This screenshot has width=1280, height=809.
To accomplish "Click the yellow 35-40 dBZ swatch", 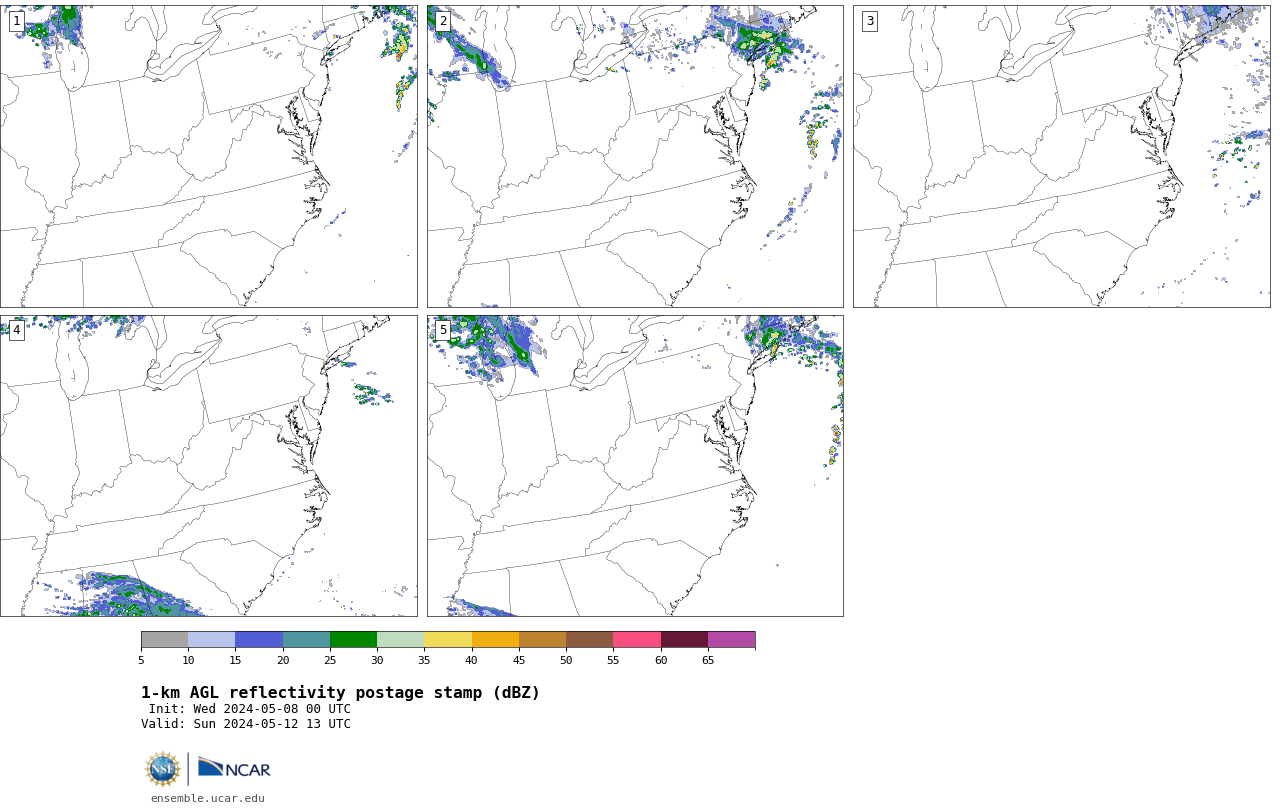I will pyautogui.click(x=448, y=640).
